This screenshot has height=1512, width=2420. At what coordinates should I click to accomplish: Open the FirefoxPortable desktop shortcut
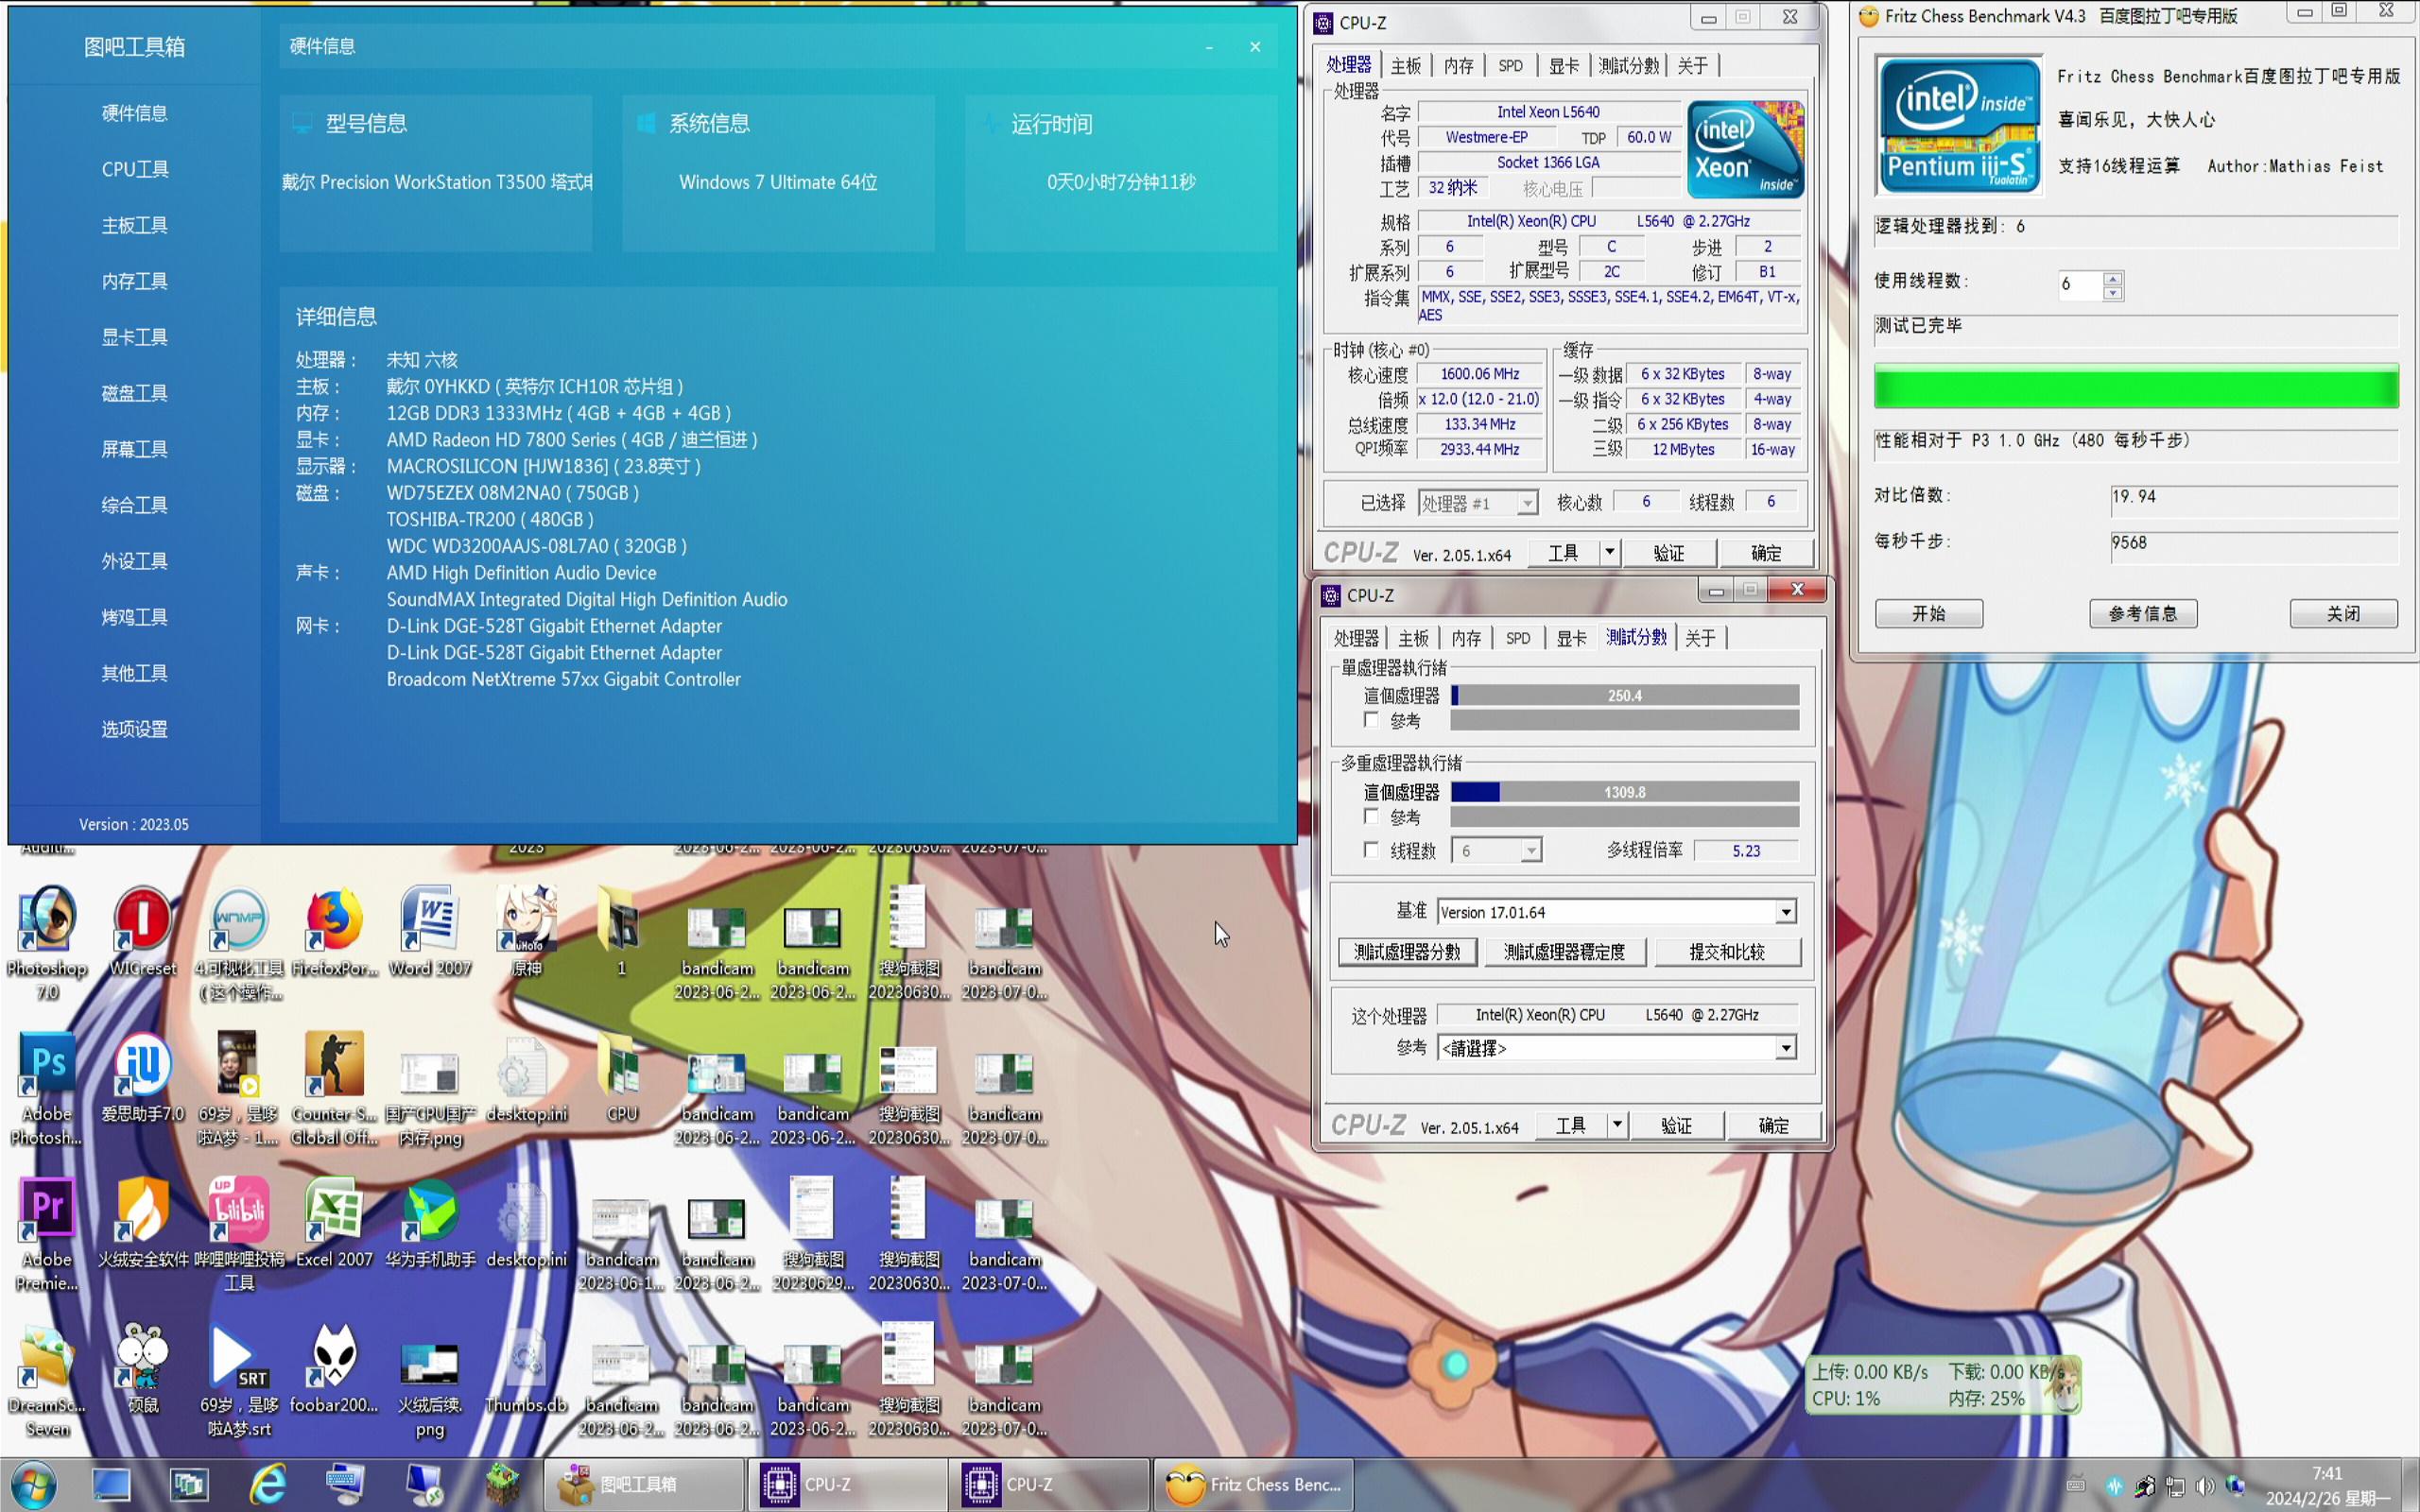point(334,930)
